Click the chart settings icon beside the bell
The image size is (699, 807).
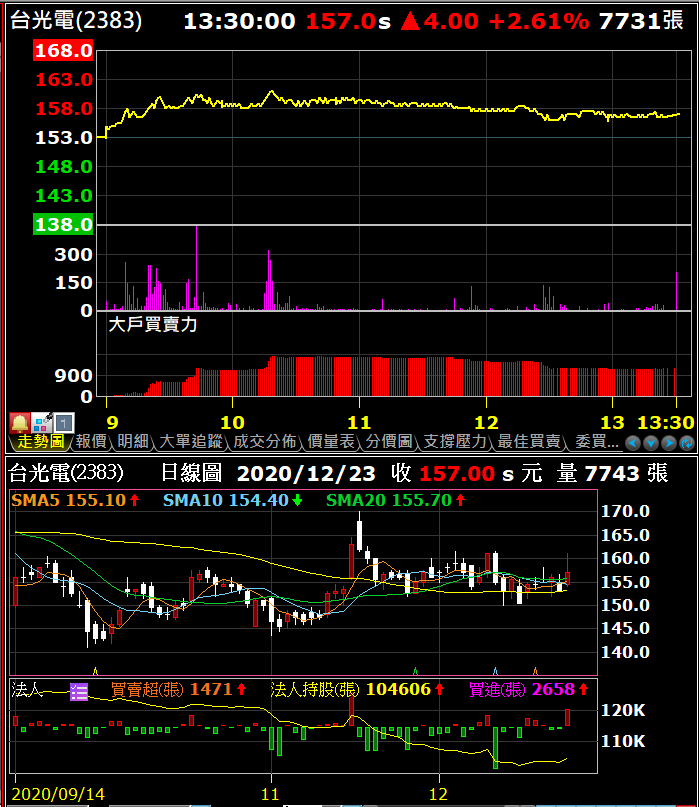(x=41, y=422)
